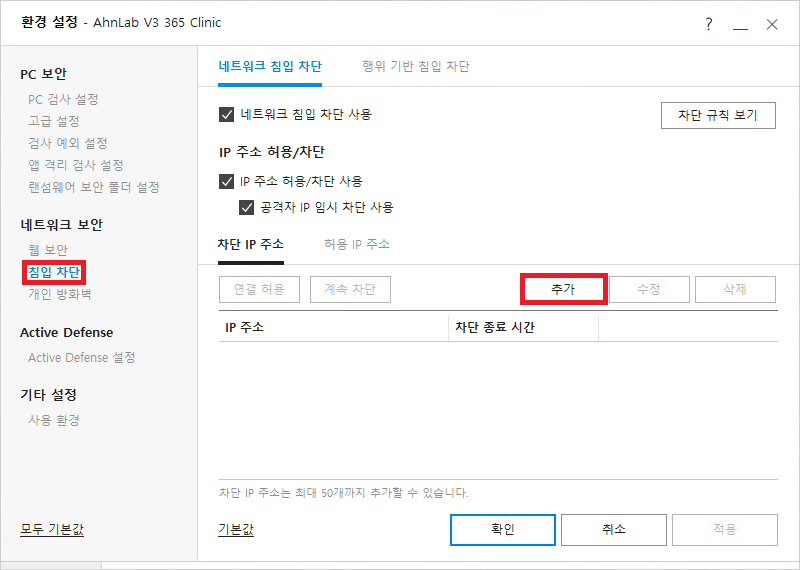The image size is (800, 570).
Task: Click the 적용 button
Action: 725,530
